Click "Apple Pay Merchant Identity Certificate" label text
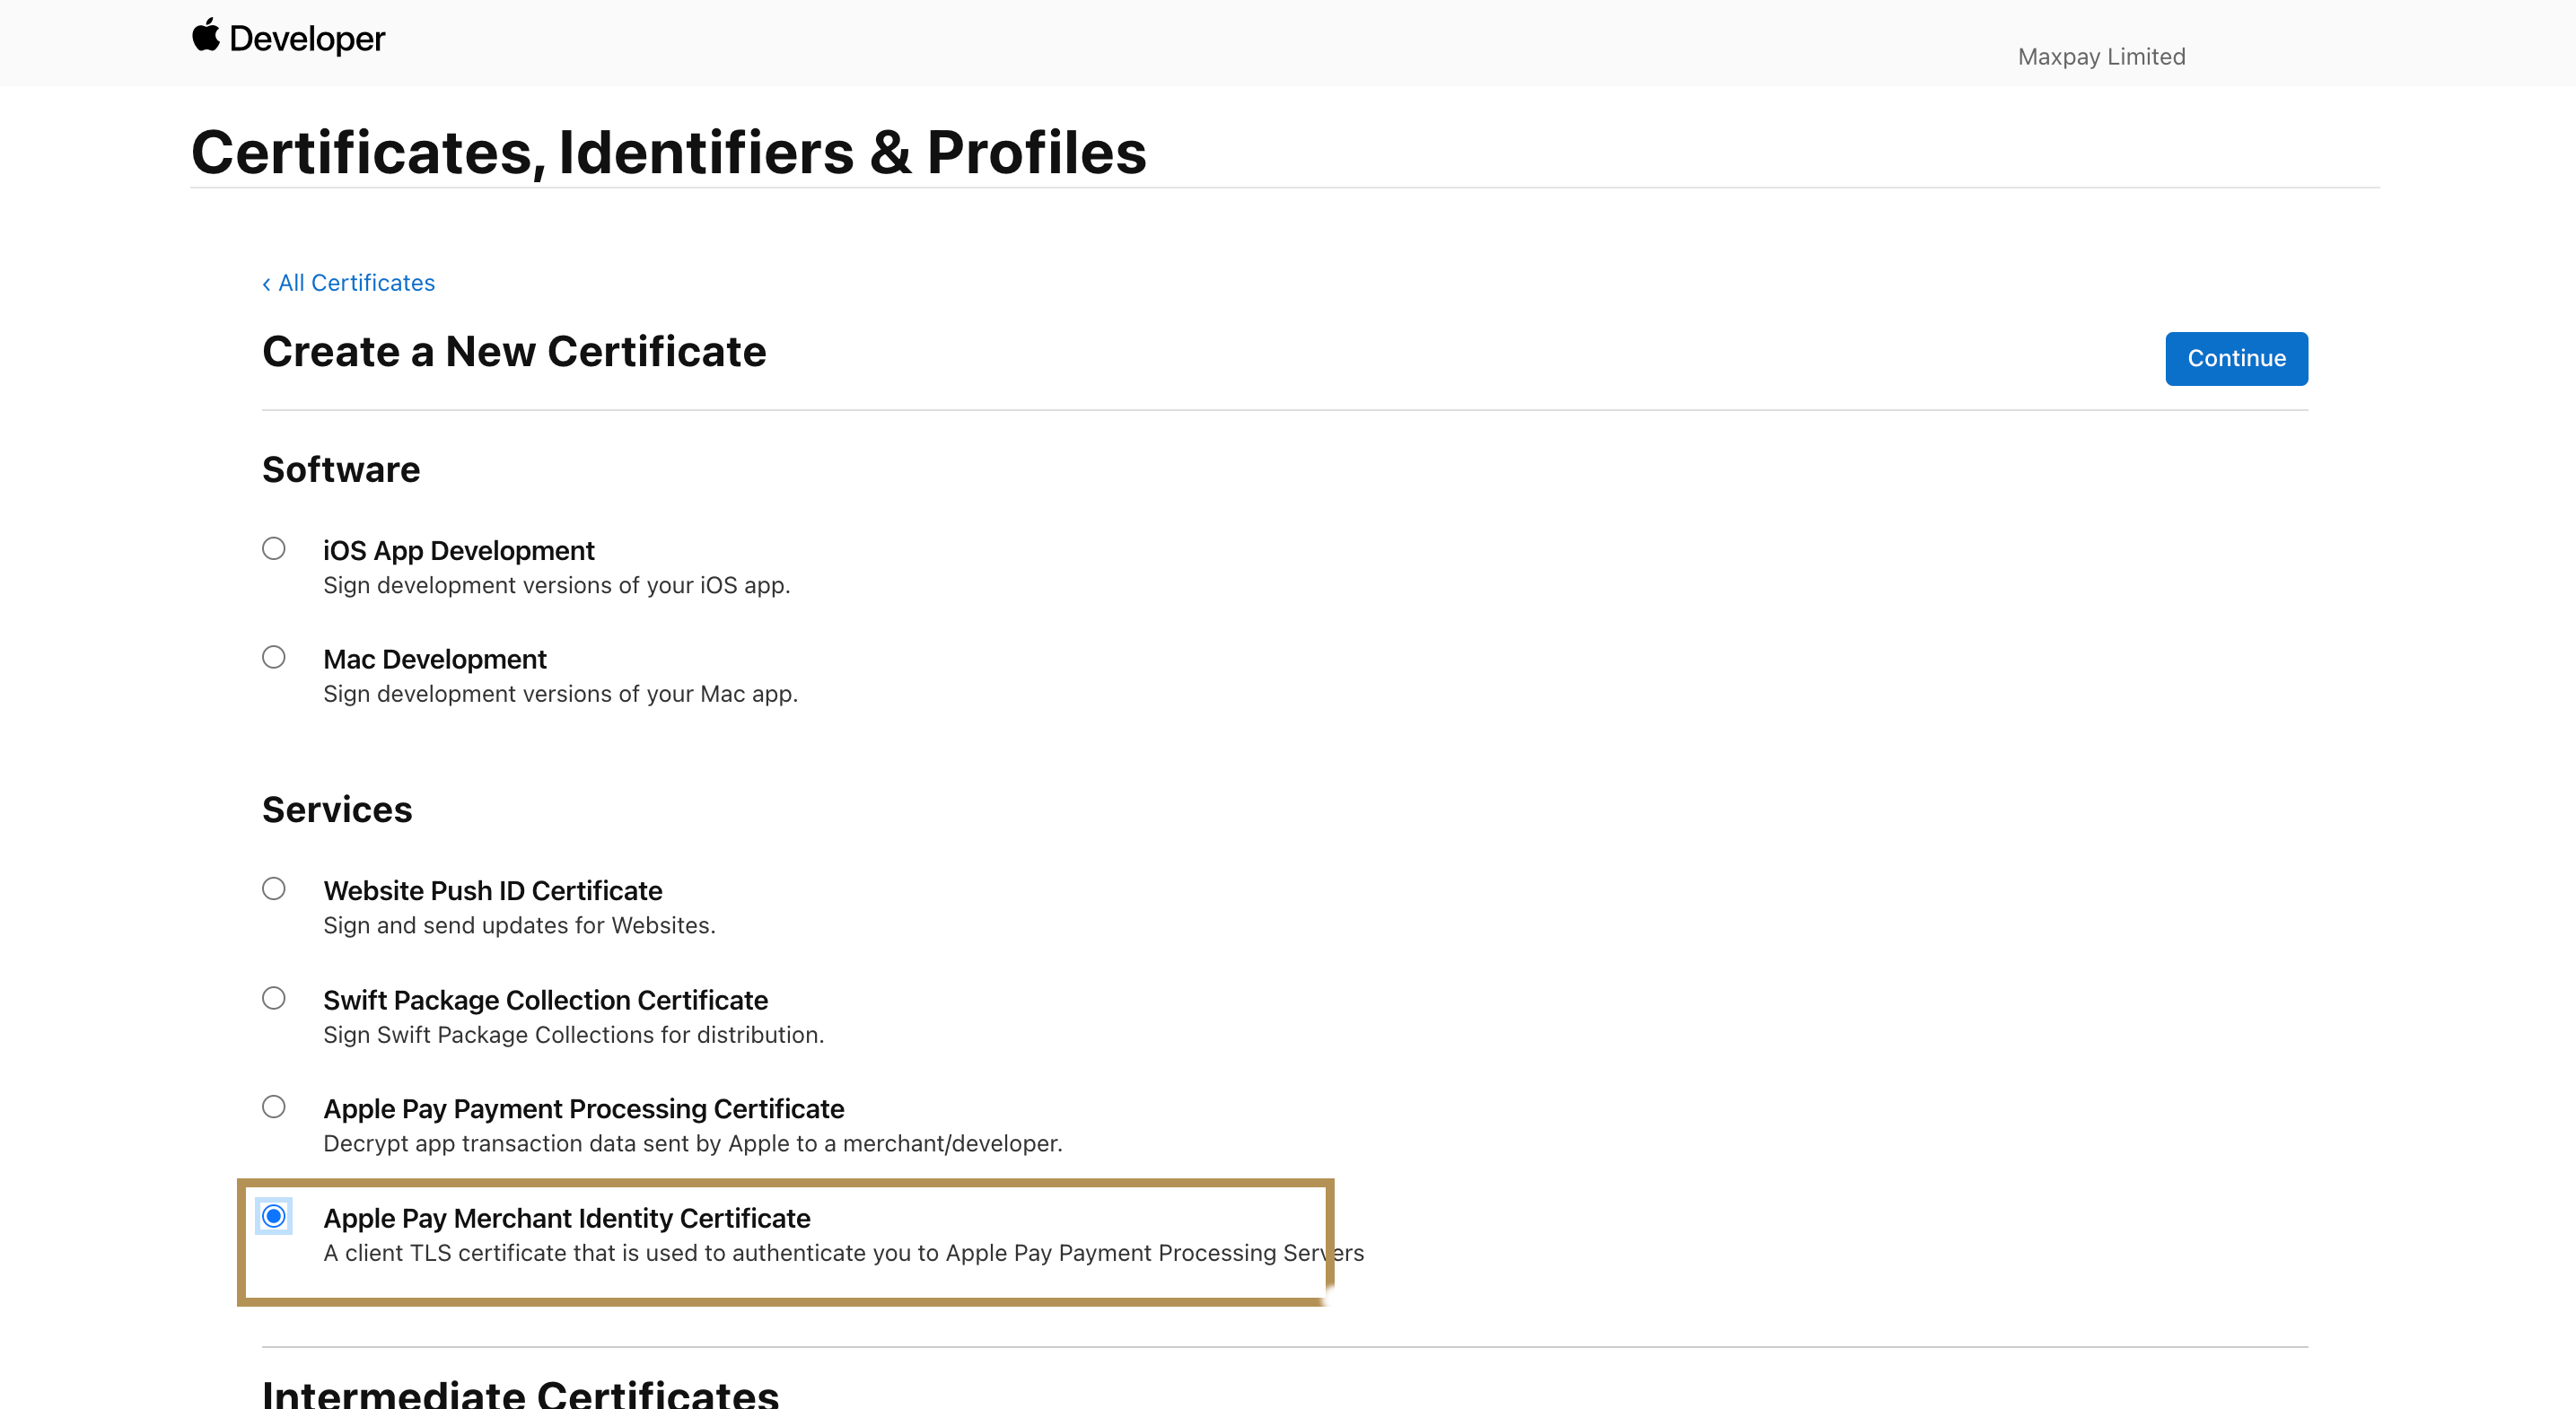The width and height of the screenshot is (2576, 1409). tap(566, 1219)
